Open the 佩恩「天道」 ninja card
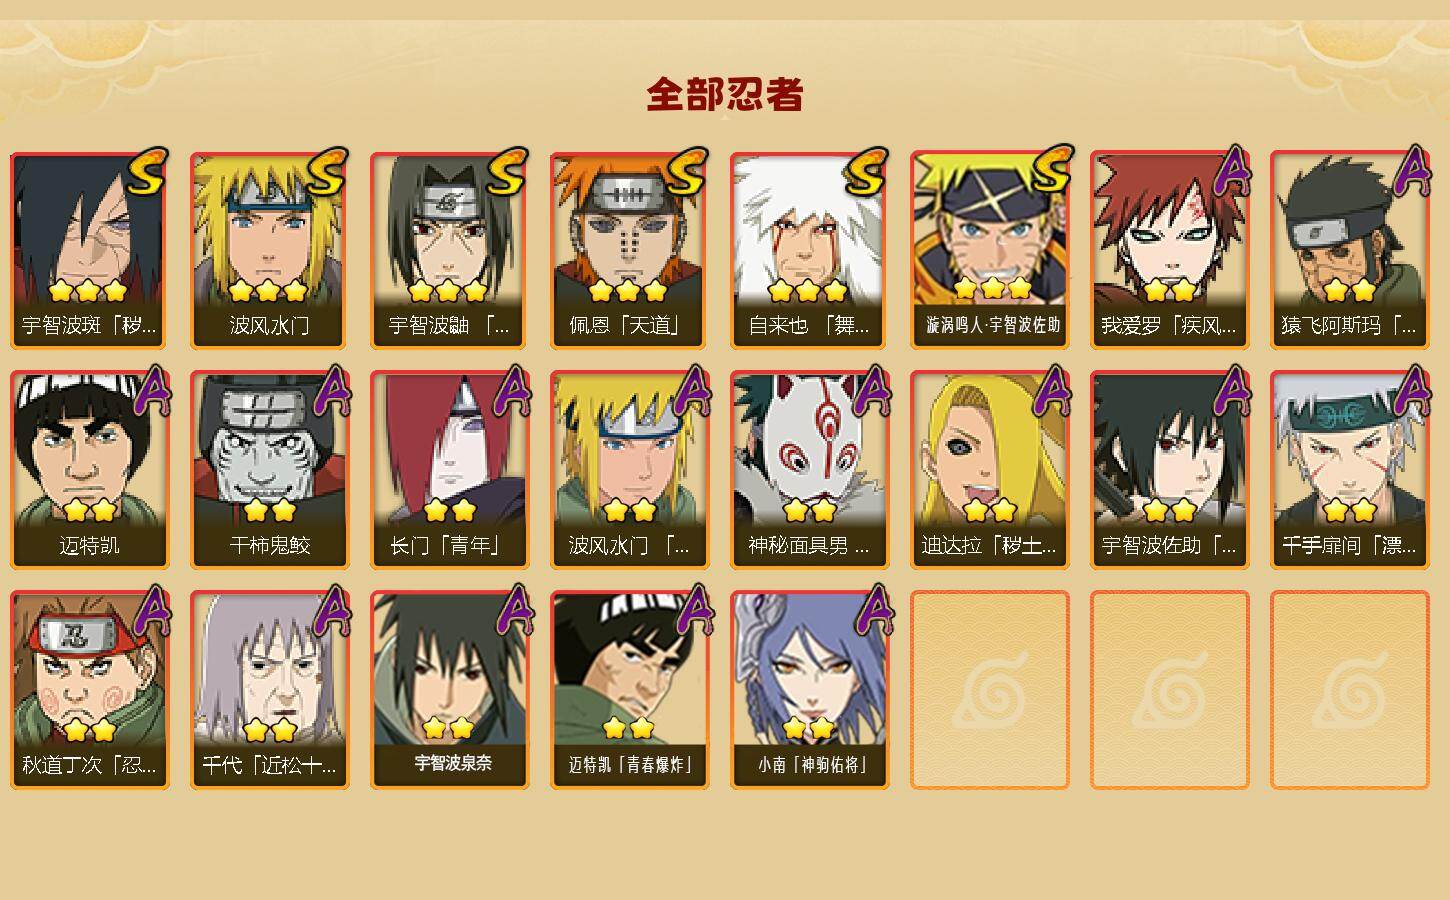This screenshot has width=1450, height=900. click(630, 250)
